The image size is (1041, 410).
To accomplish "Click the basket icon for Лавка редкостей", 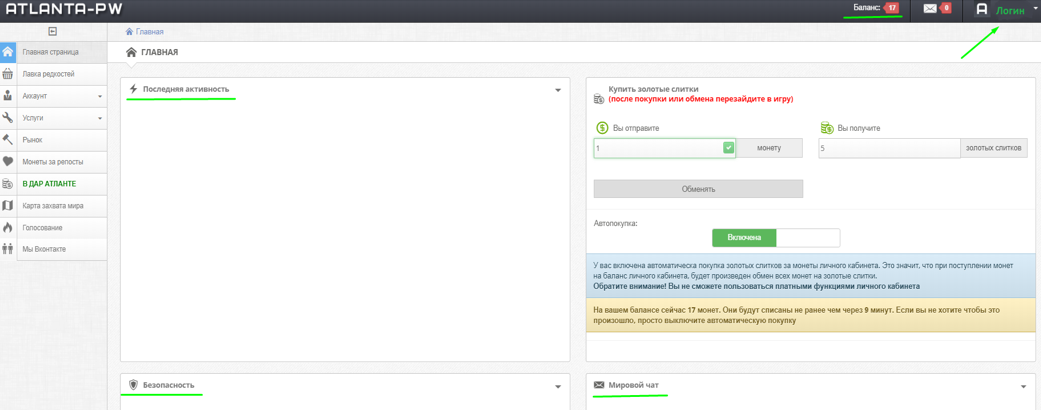I will pos(8,74).
